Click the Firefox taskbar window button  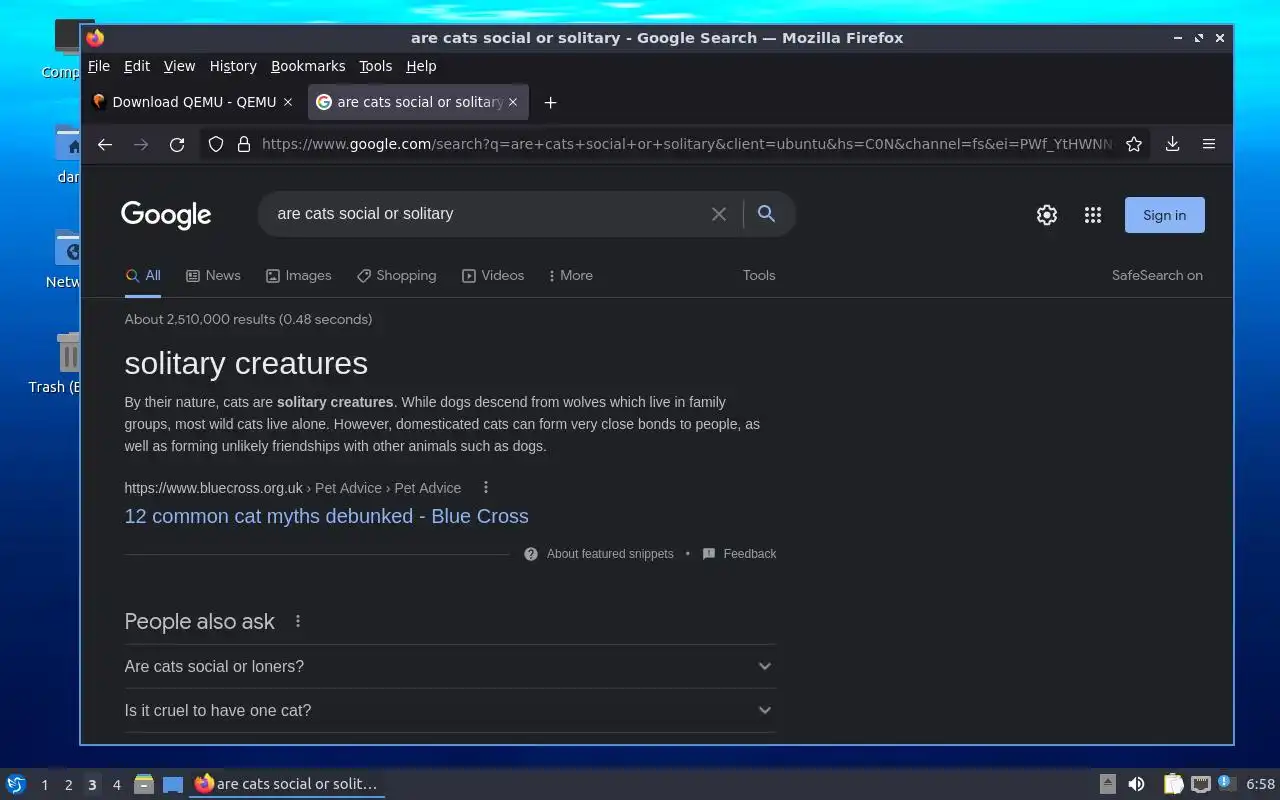coord(287,784)
